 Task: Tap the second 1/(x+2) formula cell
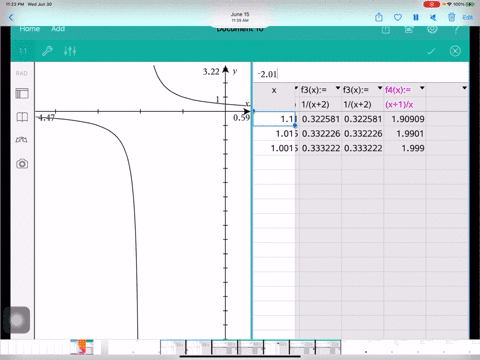pos(357,105)
